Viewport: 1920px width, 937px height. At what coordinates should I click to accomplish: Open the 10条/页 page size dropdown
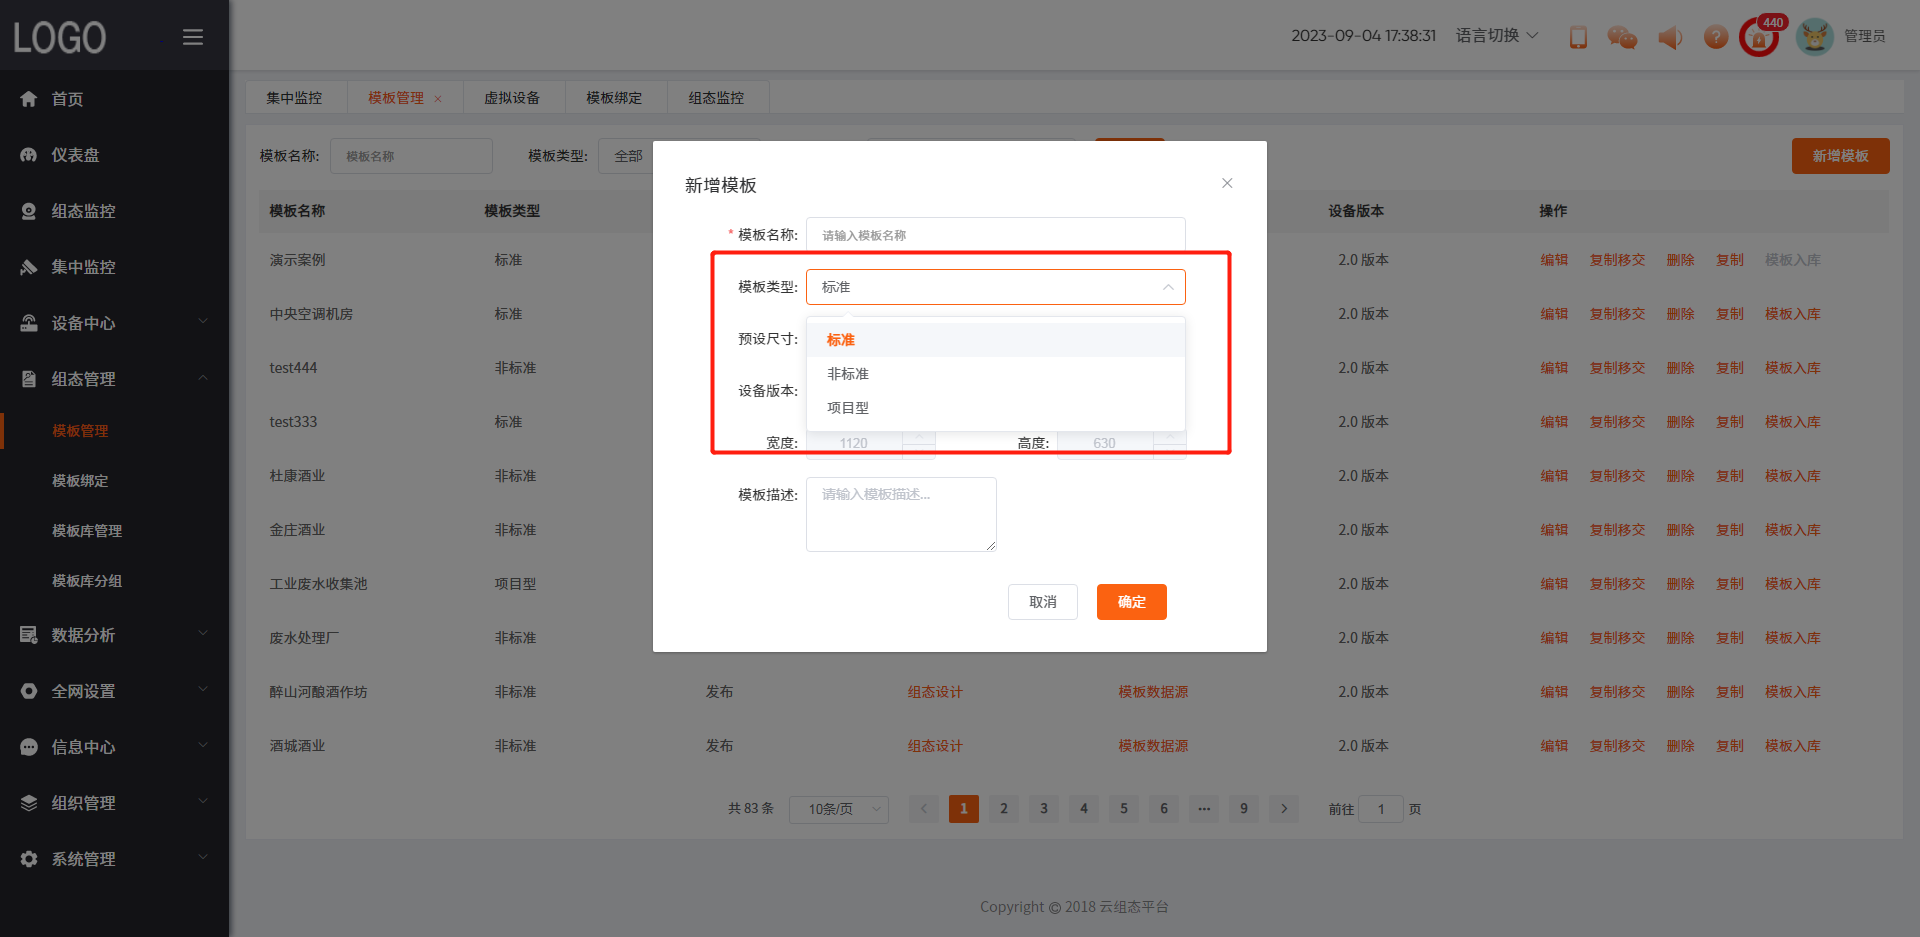click(x=839, y=809)
